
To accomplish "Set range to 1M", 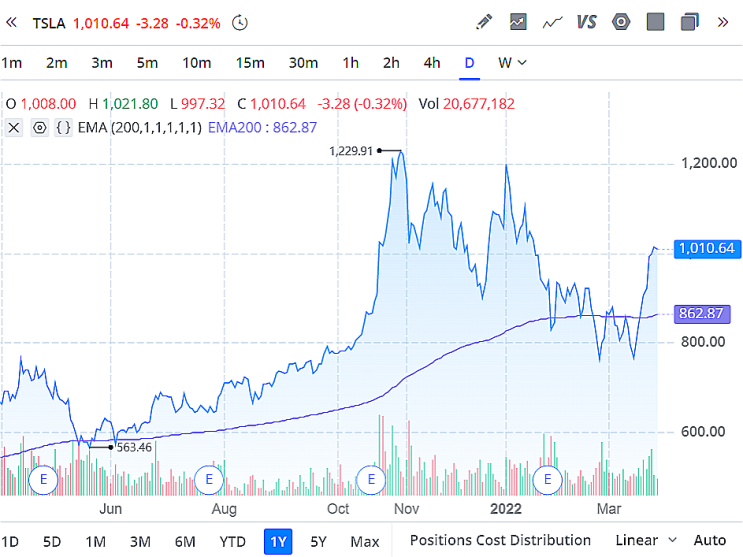I will (x=96, y=541).
